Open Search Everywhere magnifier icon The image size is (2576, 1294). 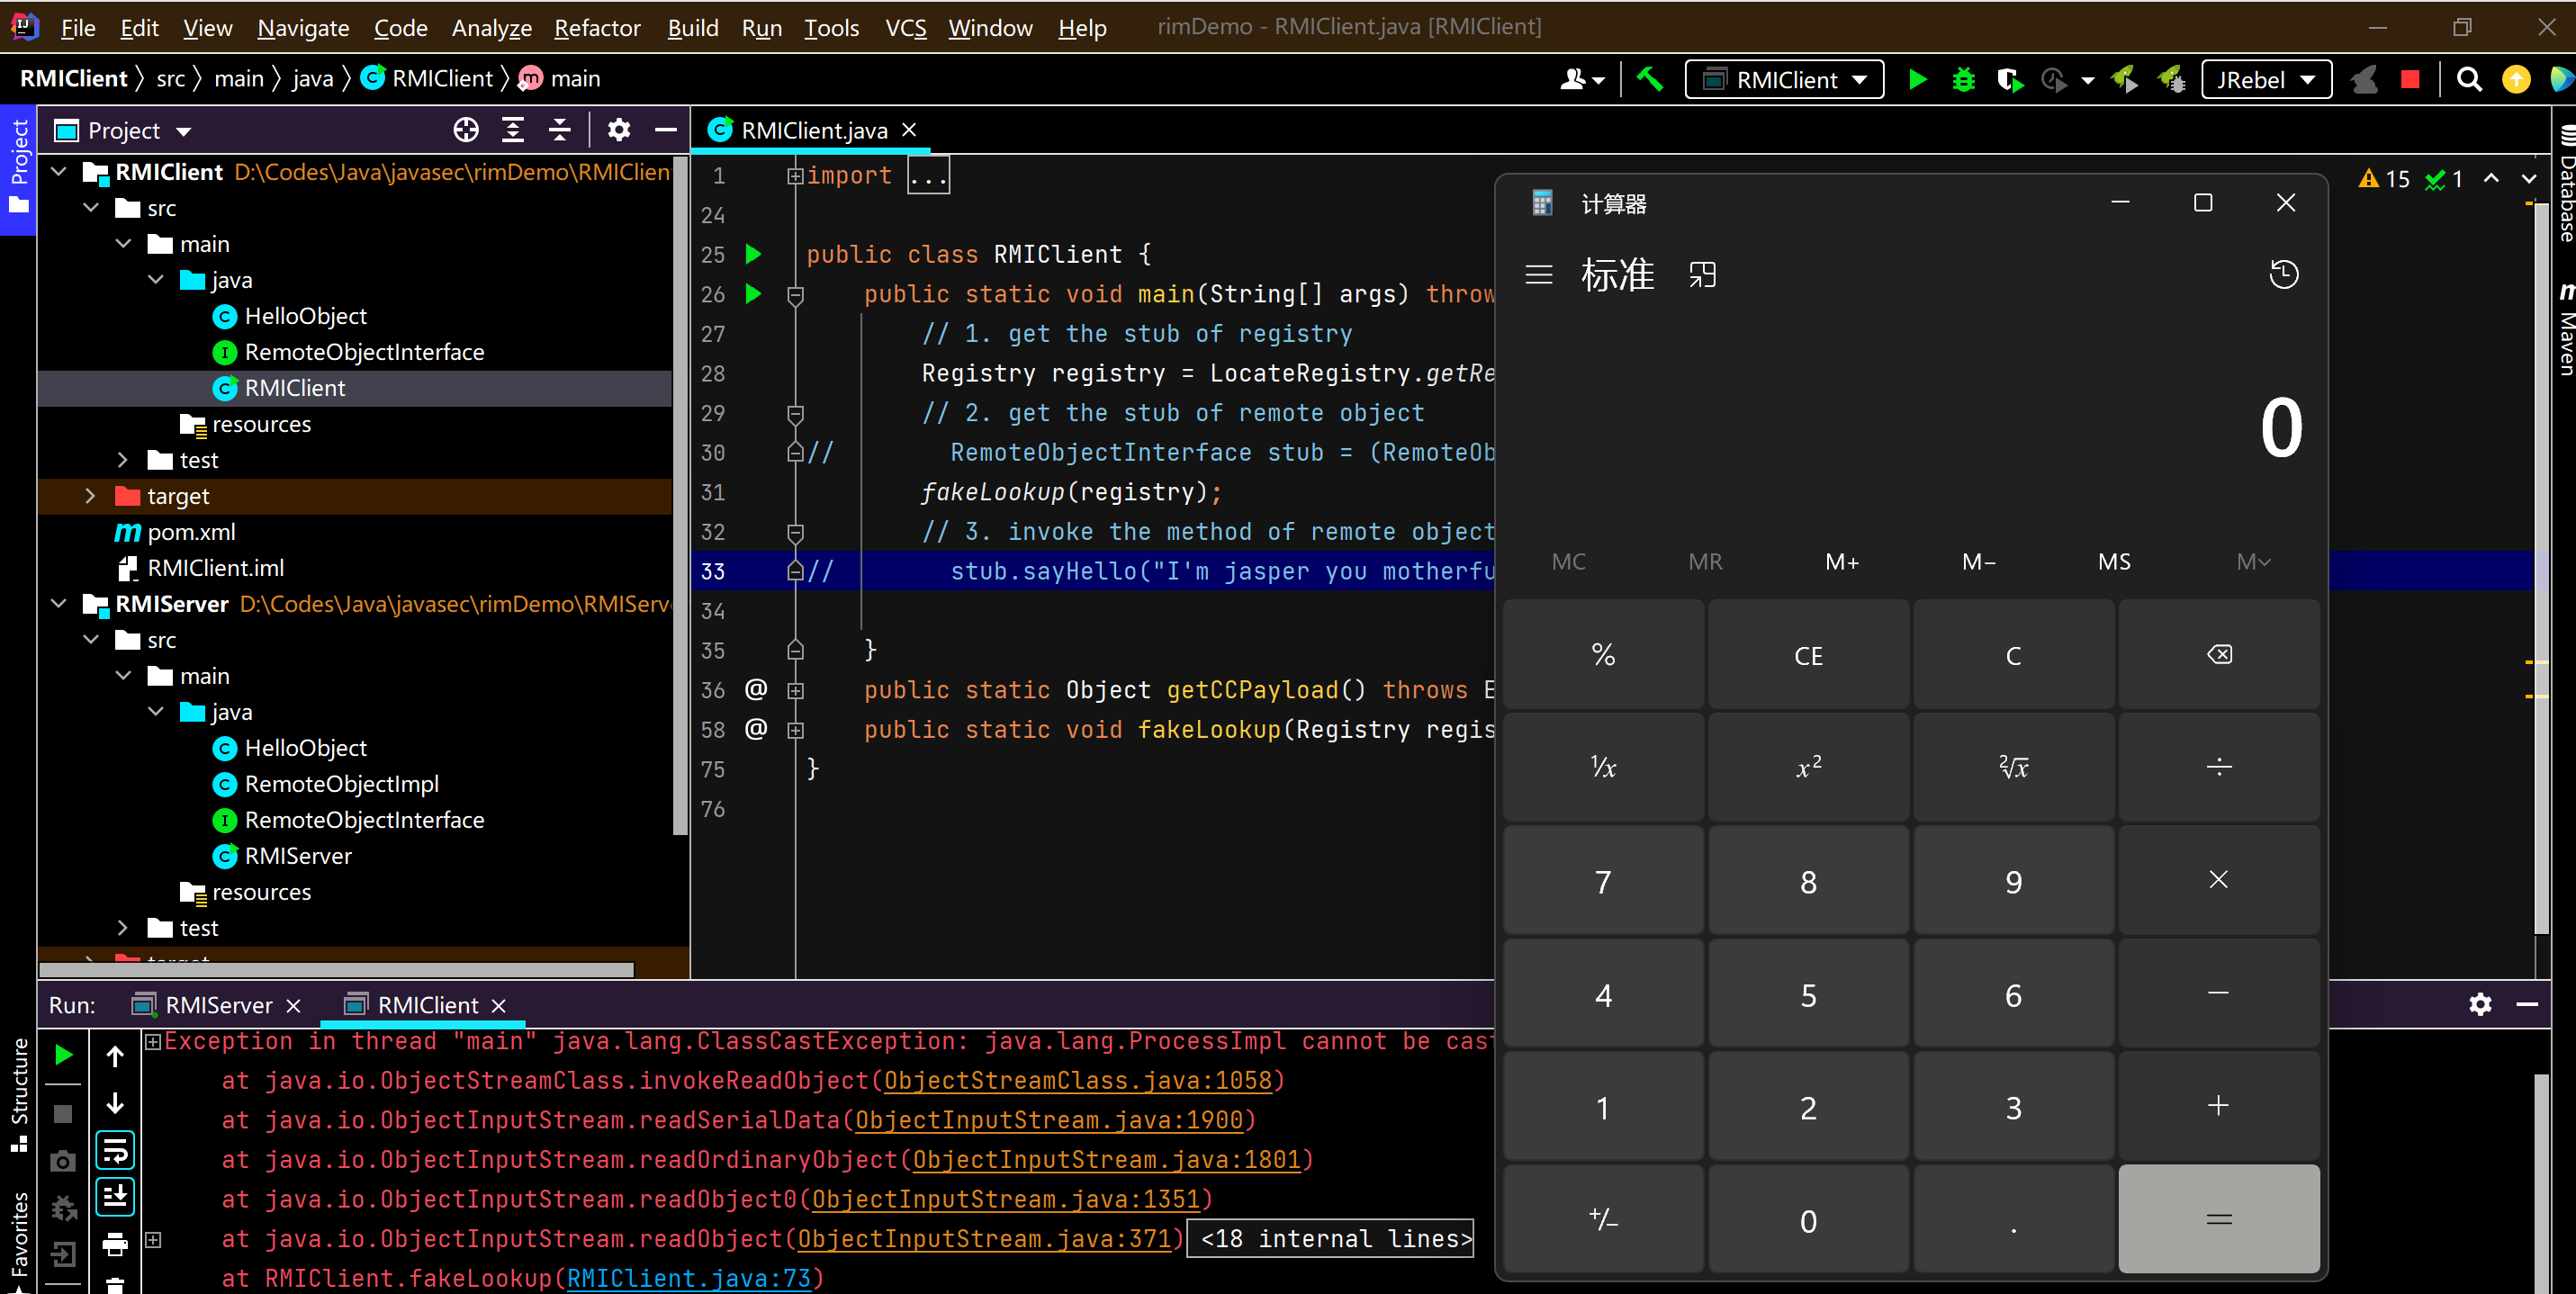point(2469,80)
